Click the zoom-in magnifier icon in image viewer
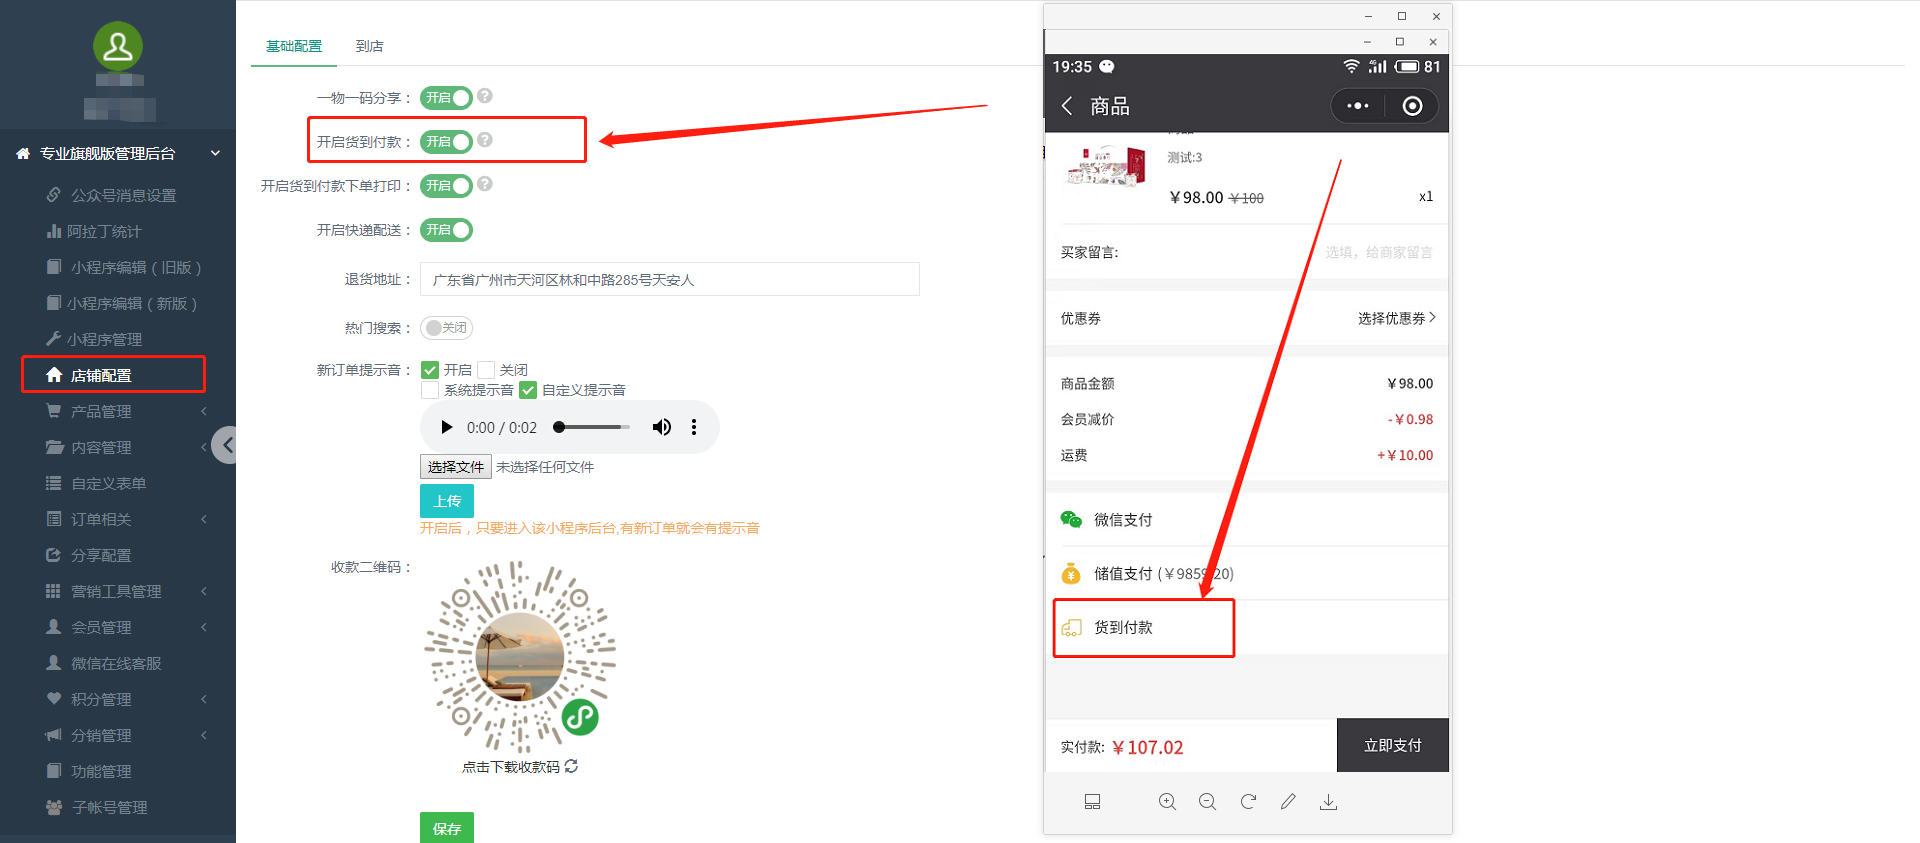 [1167, 802]
